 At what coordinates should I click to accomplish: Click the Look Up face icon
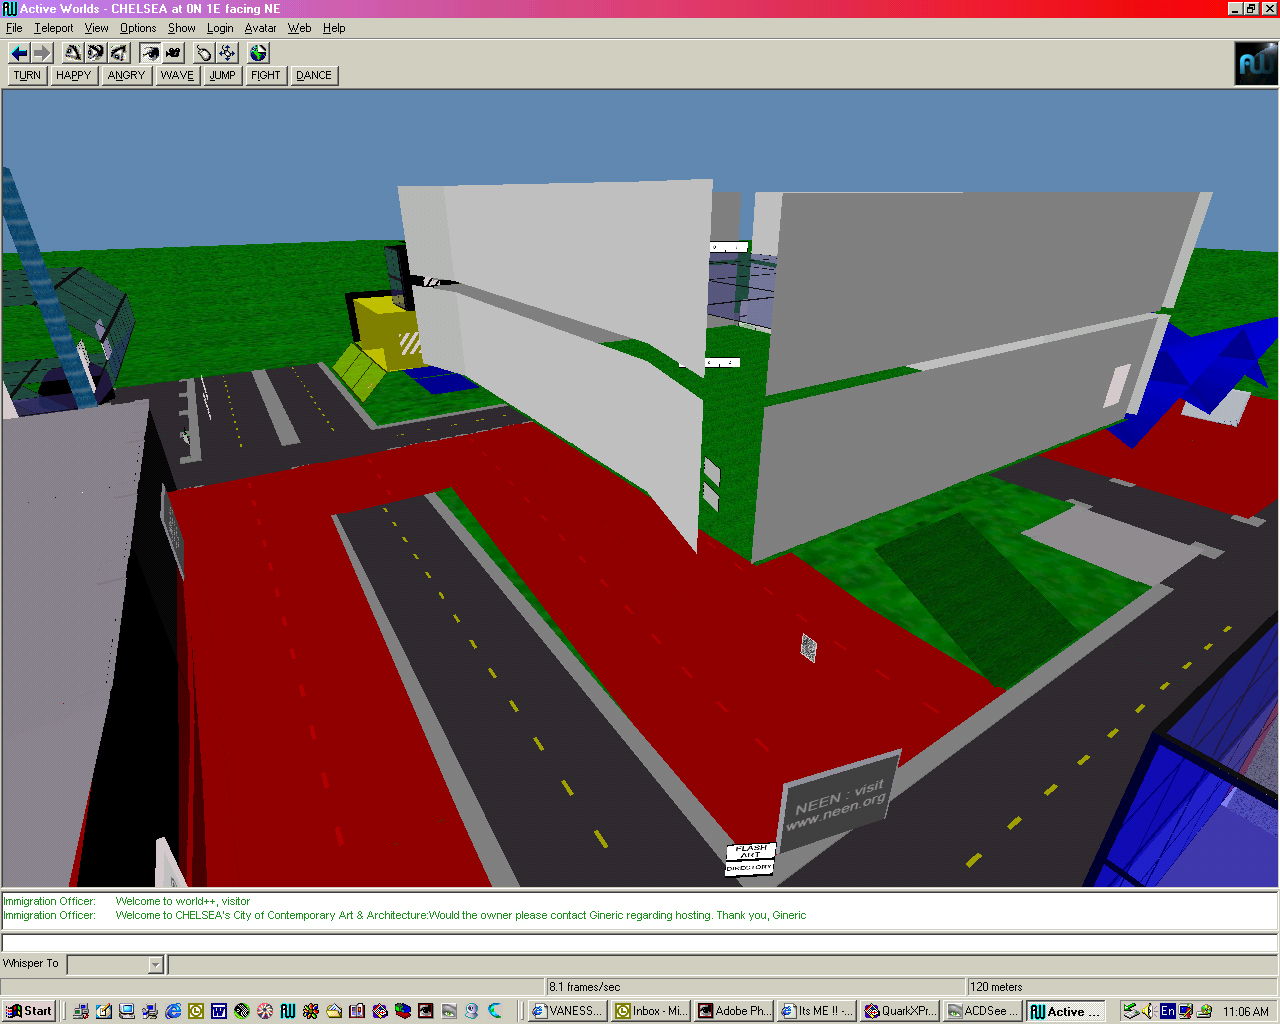tap(73, 53)
